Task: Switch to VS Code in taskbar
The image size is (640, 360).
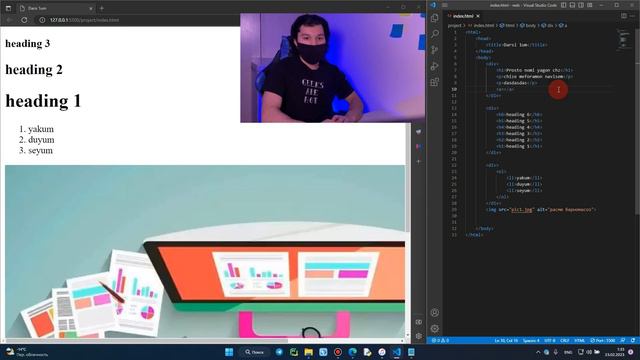Action: (396, 352)
